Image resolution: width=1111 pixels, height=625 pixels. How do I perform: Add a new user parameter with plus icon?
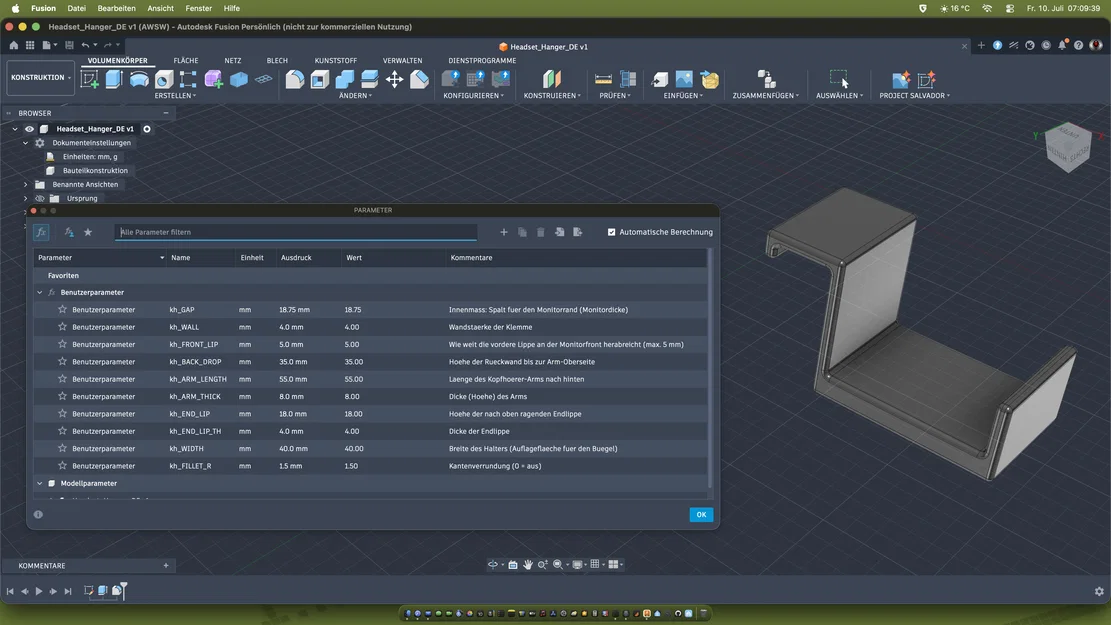click(504, 232)
